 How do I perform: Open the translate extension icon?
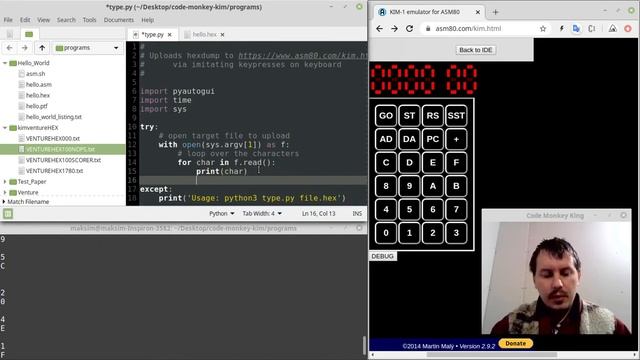[x=576, y=29]
